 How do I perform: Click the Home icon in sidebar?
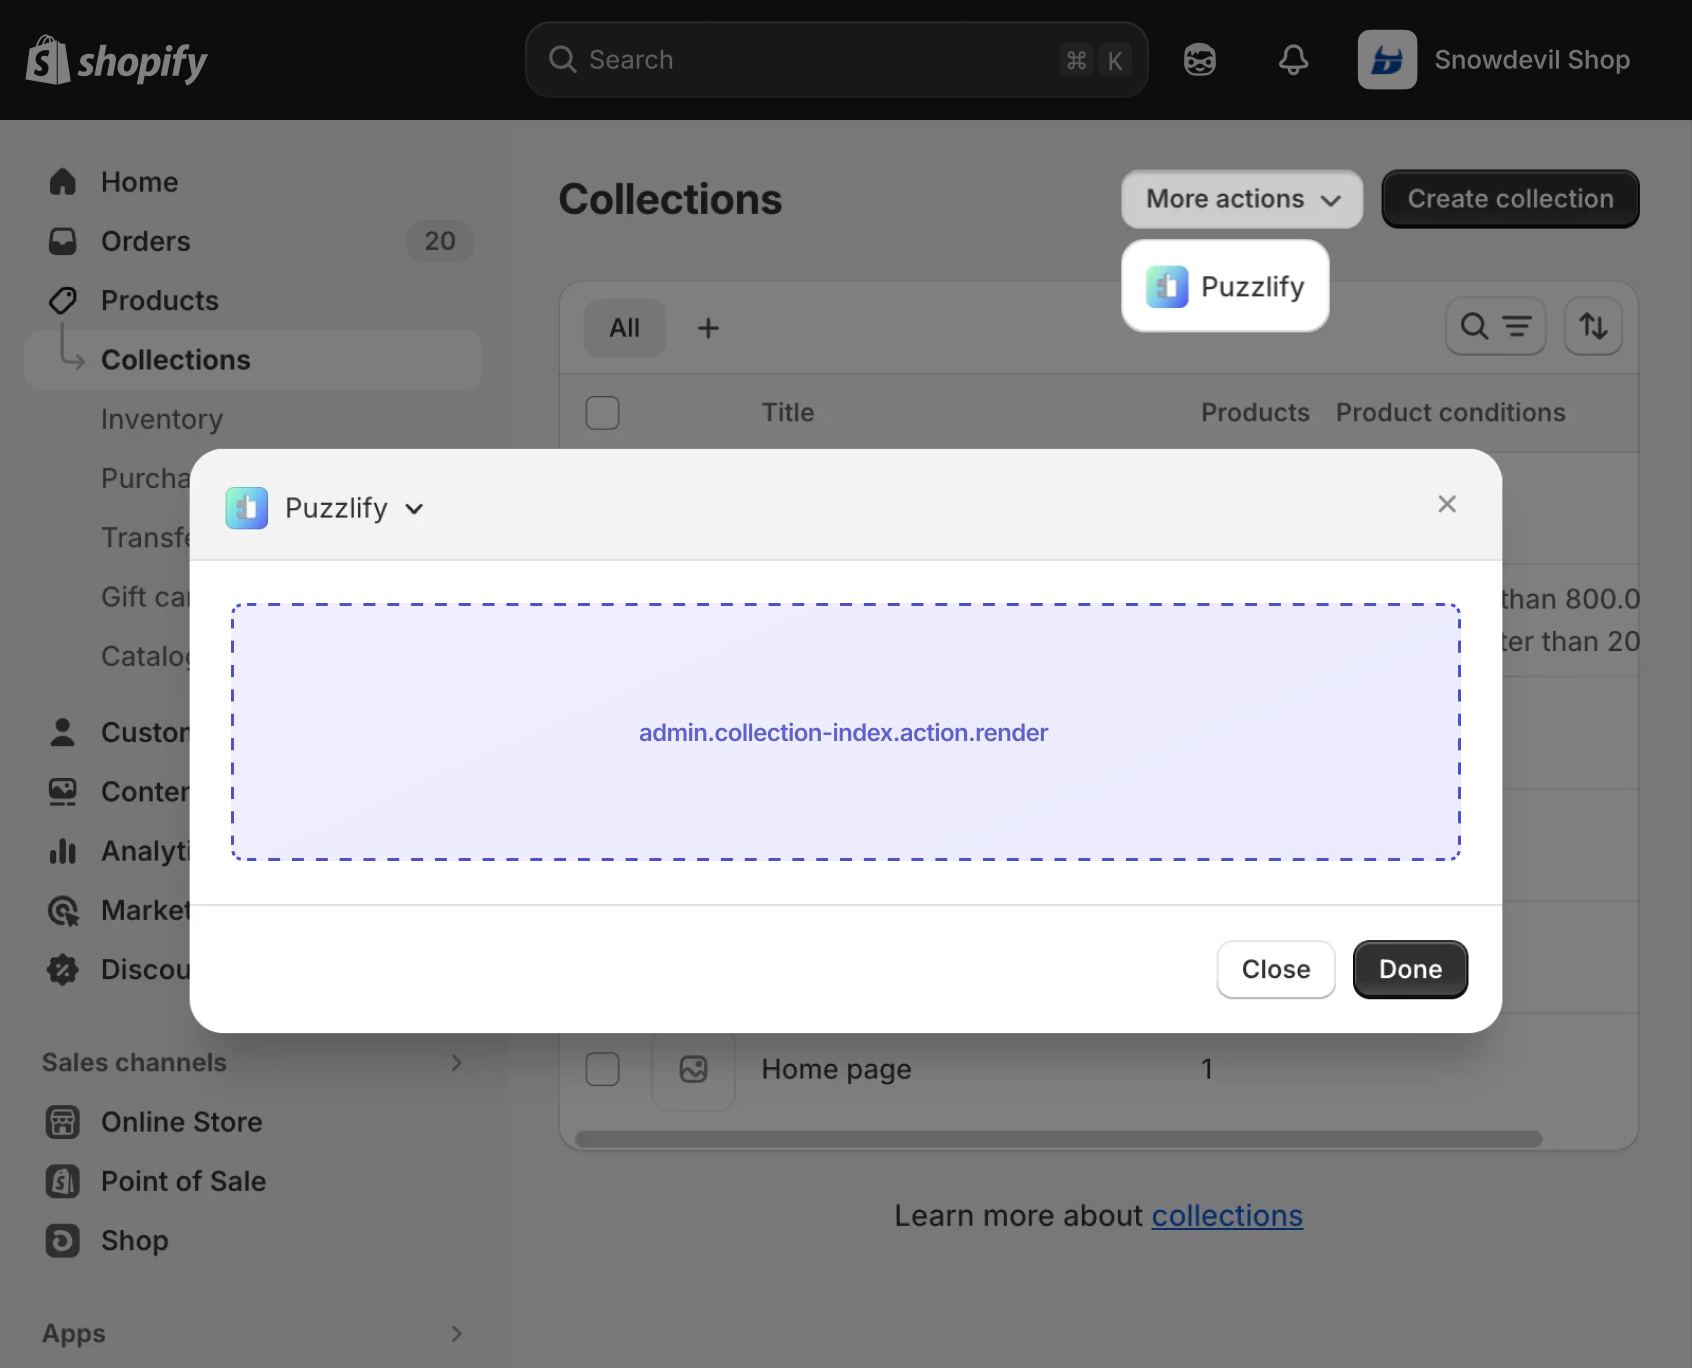pos(63,182)
